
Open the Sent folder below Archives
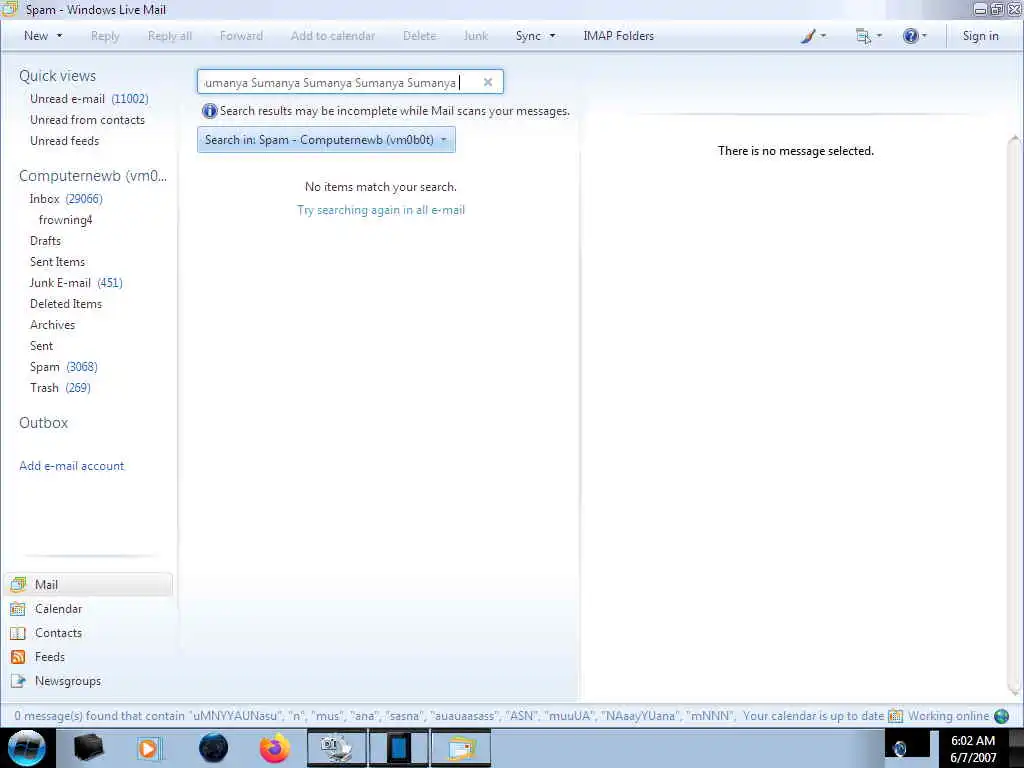(41, 345)
